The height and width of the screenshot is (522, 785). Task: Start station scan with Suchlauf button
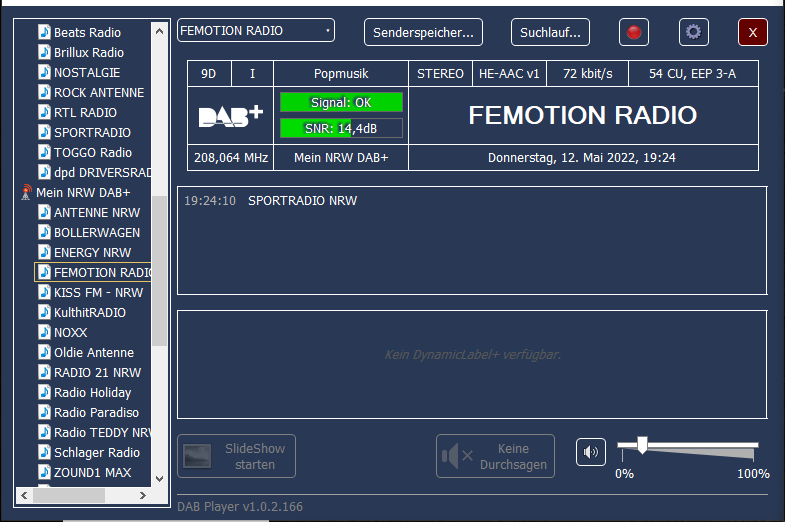click(550, 32)
